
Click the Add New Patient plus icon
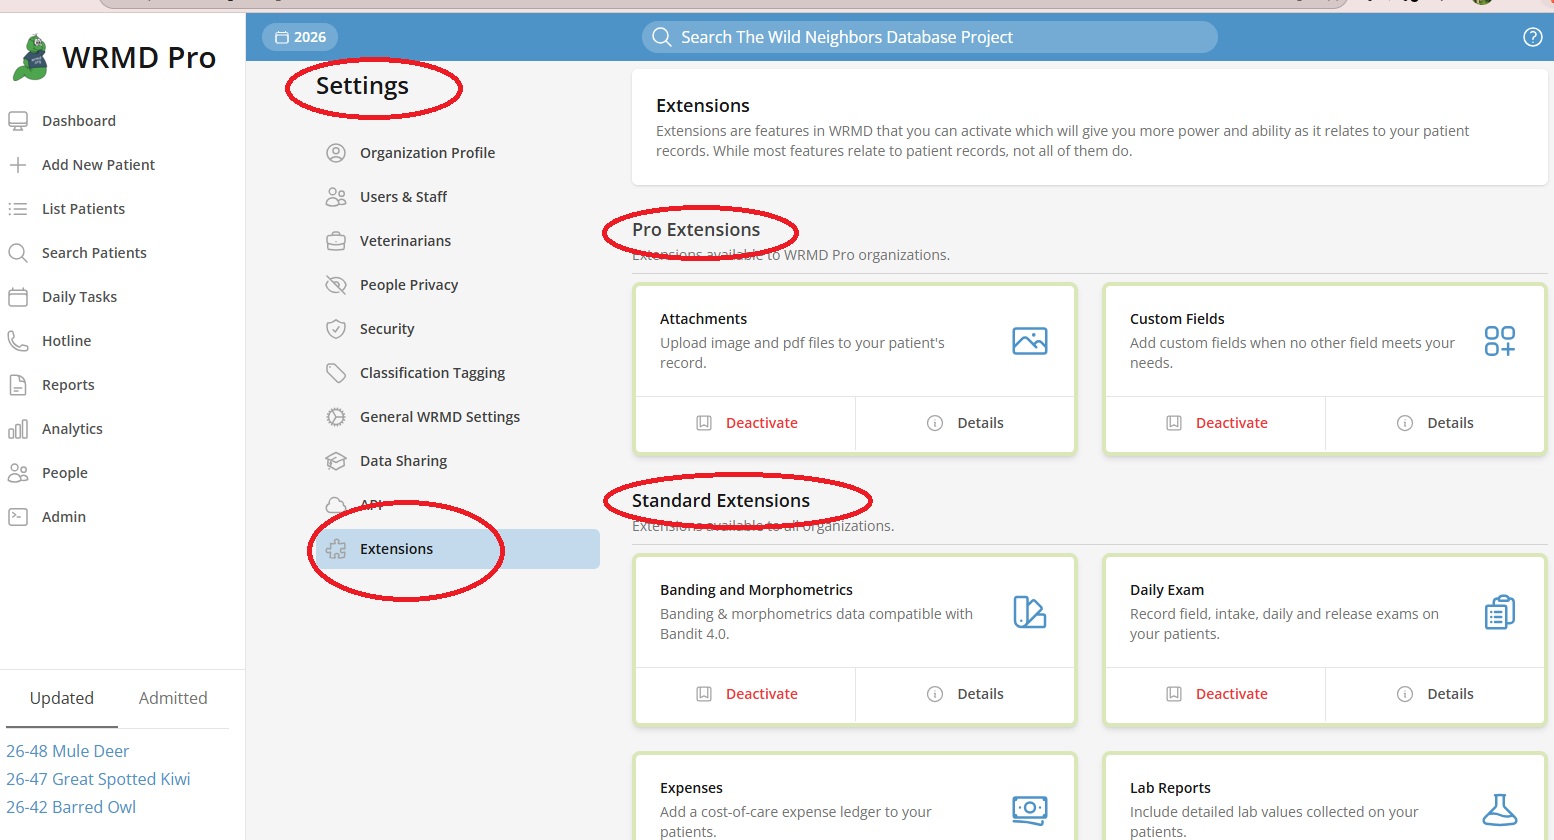18,165
